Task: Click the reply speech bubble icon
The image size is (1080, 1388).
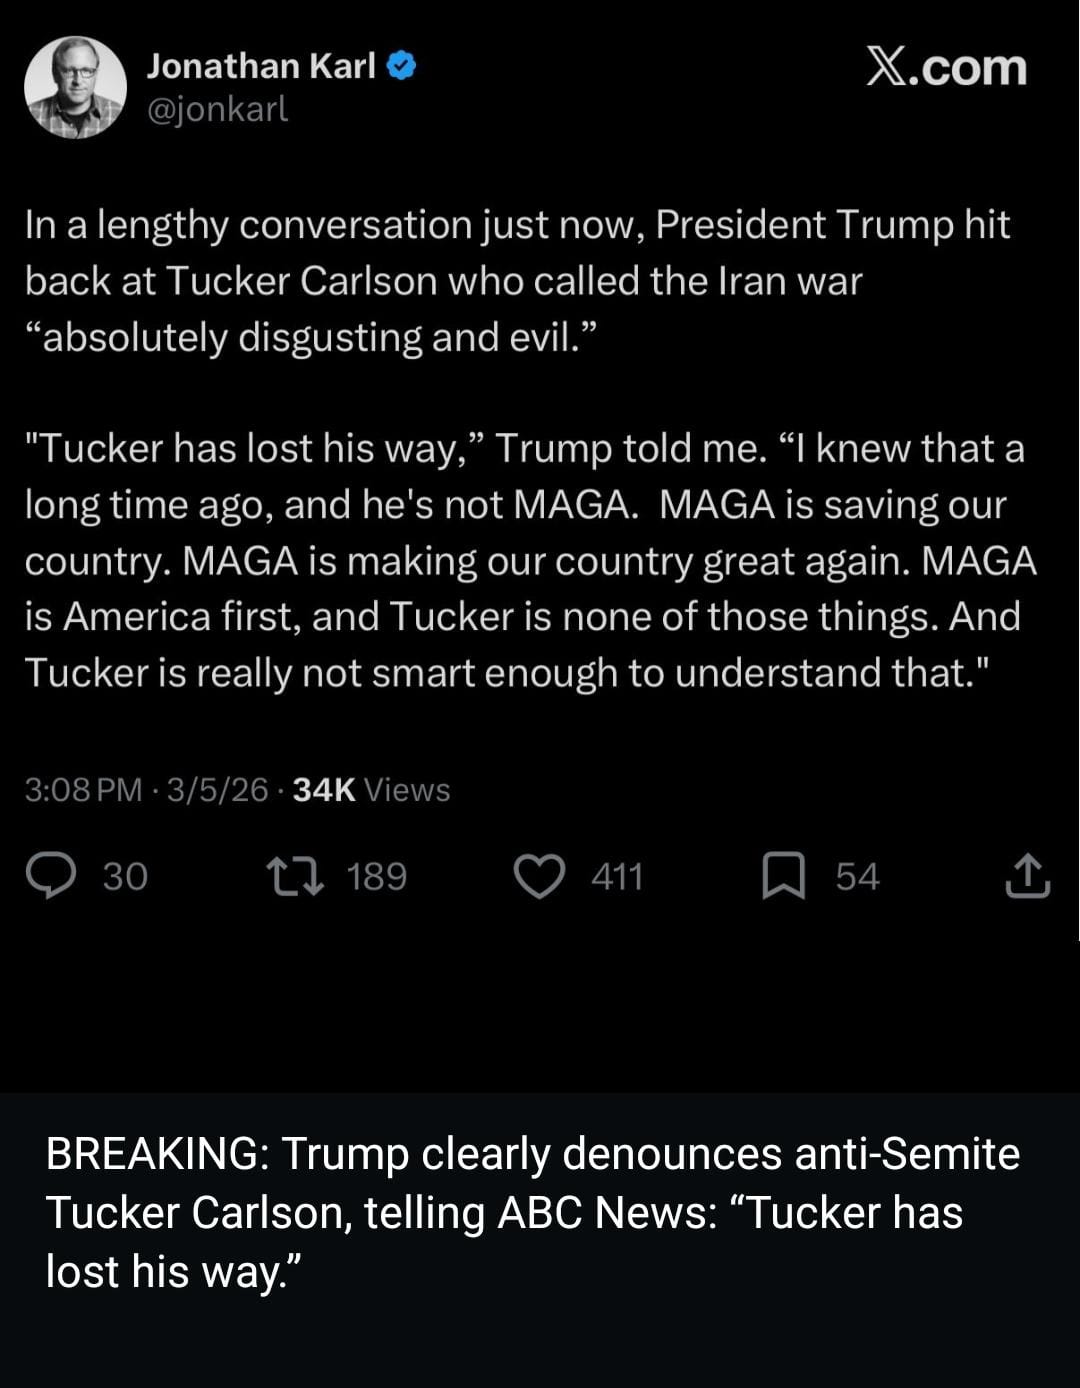Action: pyautogui.click(x=51, y=876)
